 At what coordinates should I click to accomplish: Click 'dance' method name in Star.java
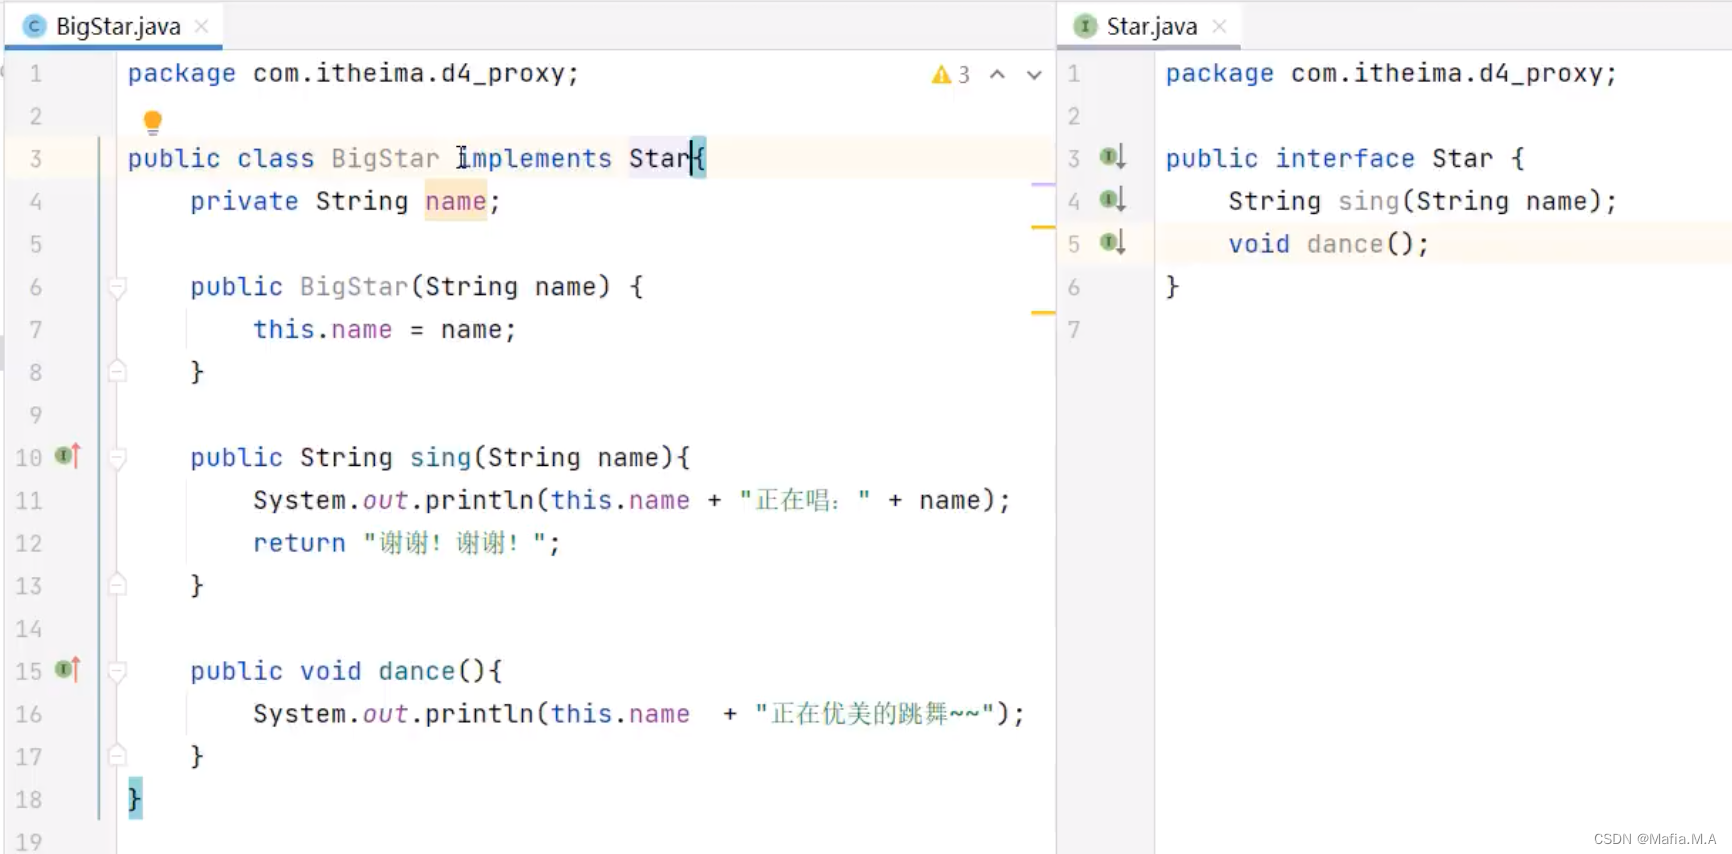coord(1345,244)
